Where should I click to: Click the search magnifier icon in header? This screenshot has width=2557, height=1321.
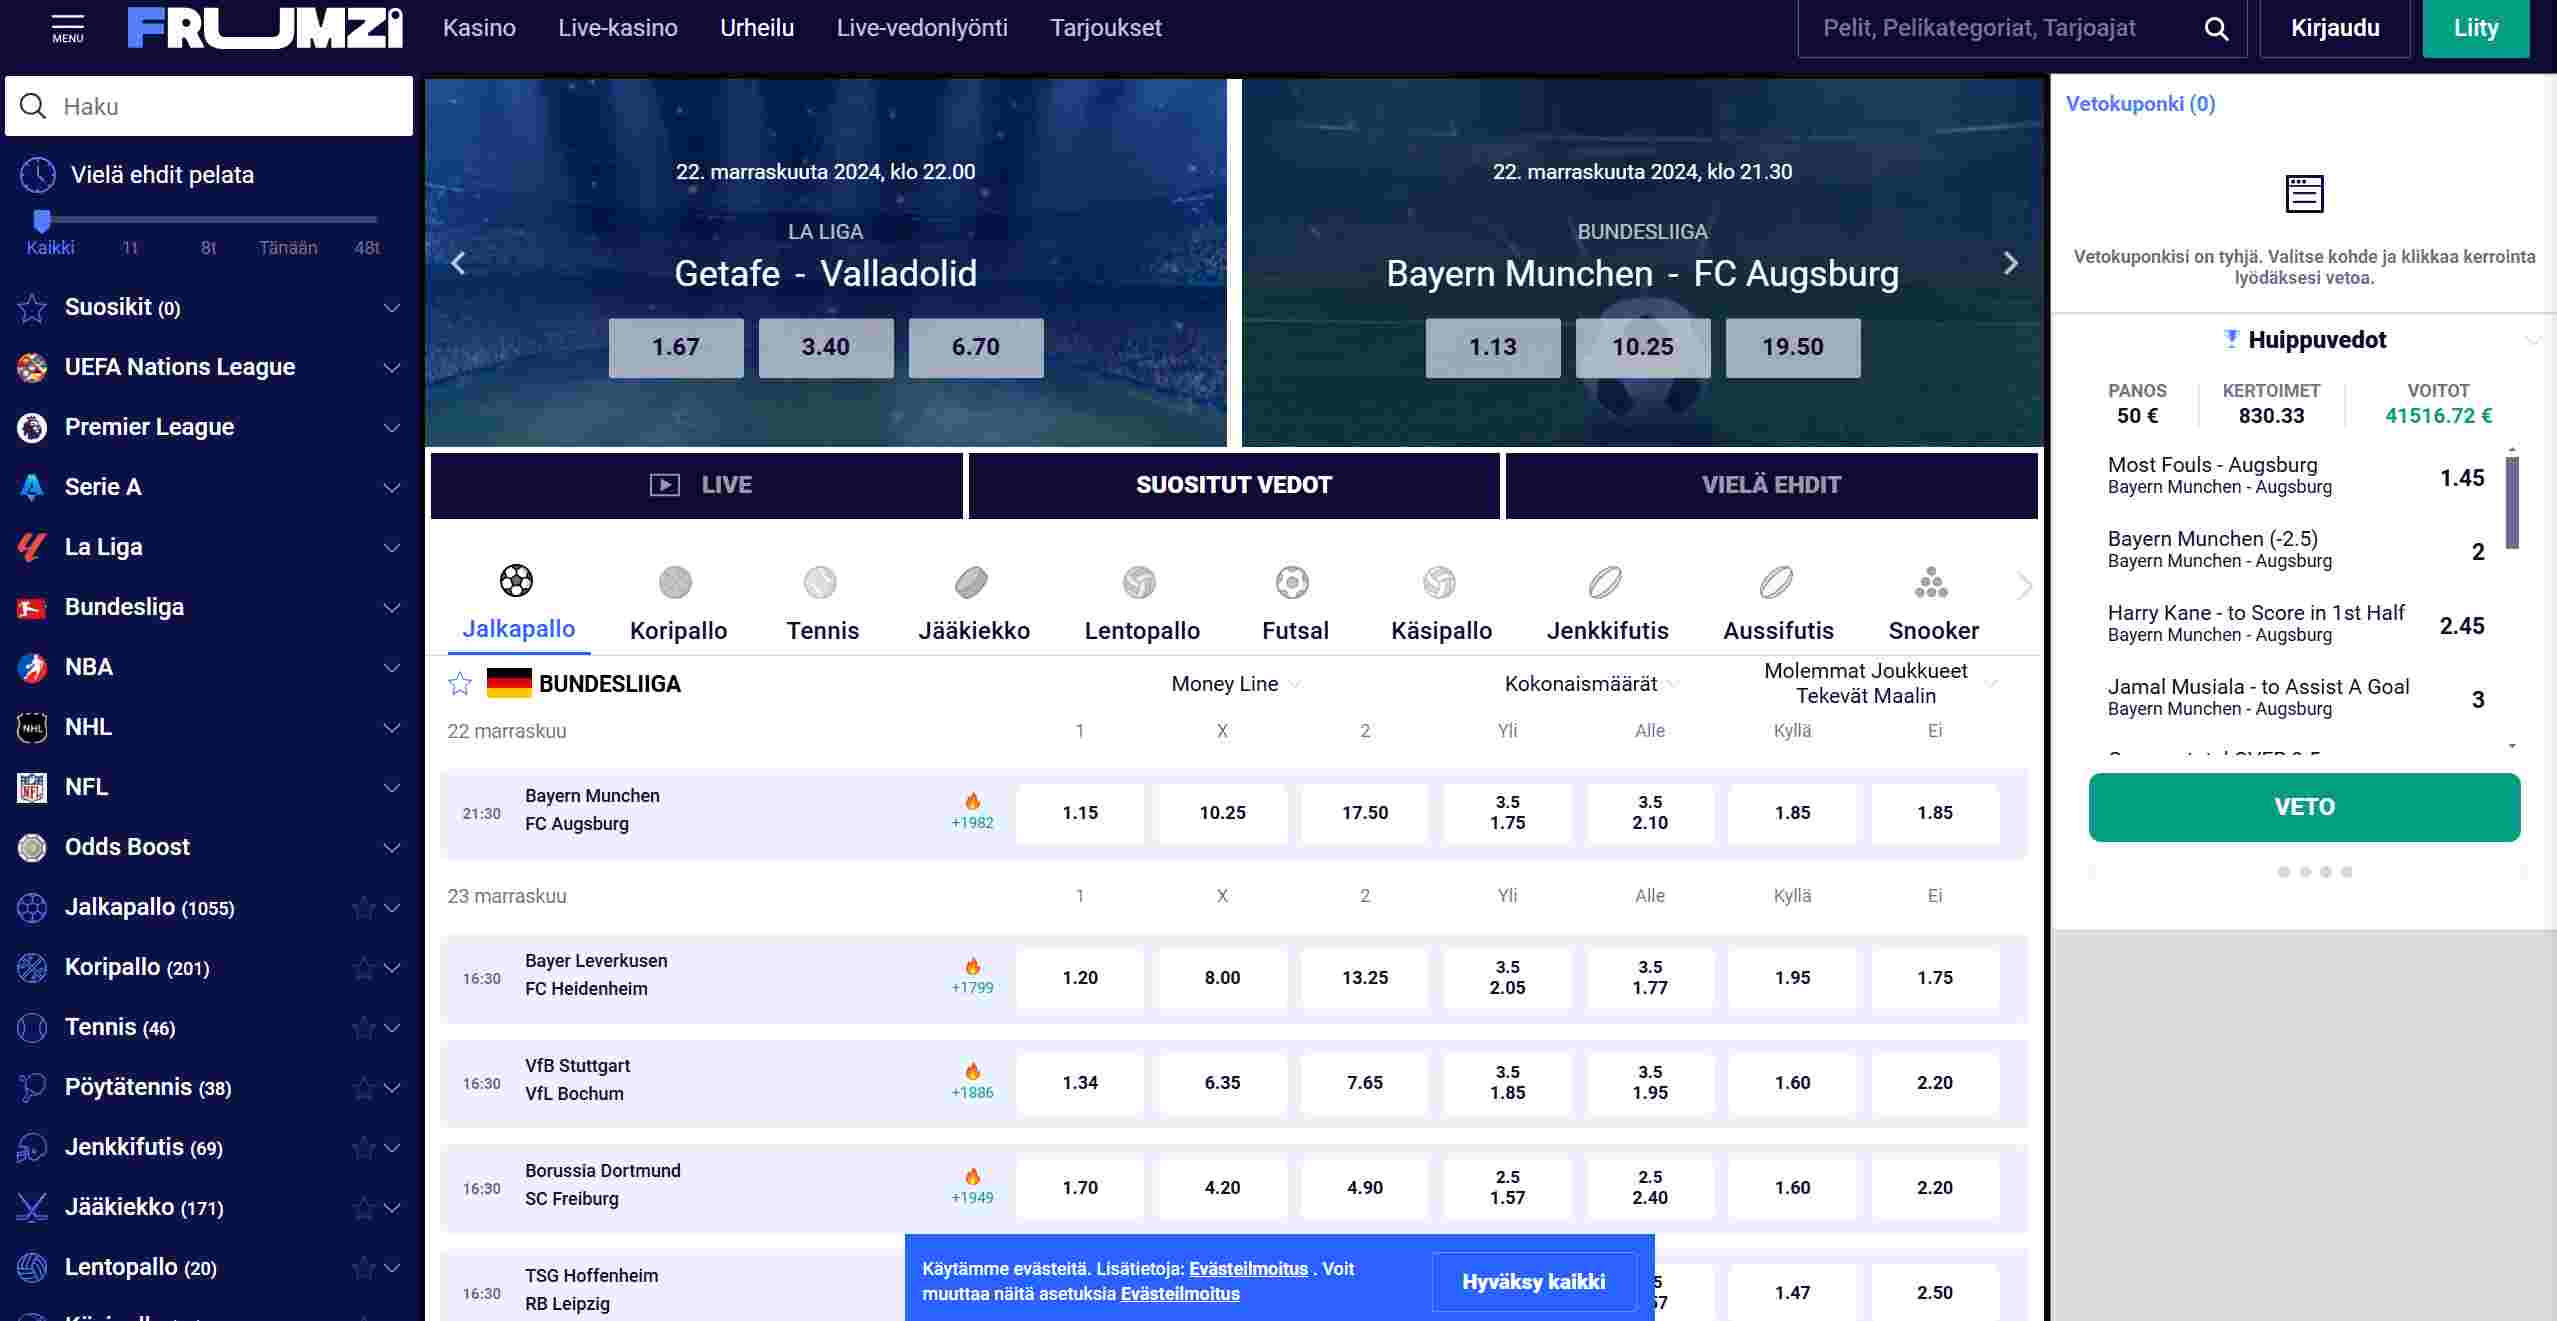pos(2216,28)
